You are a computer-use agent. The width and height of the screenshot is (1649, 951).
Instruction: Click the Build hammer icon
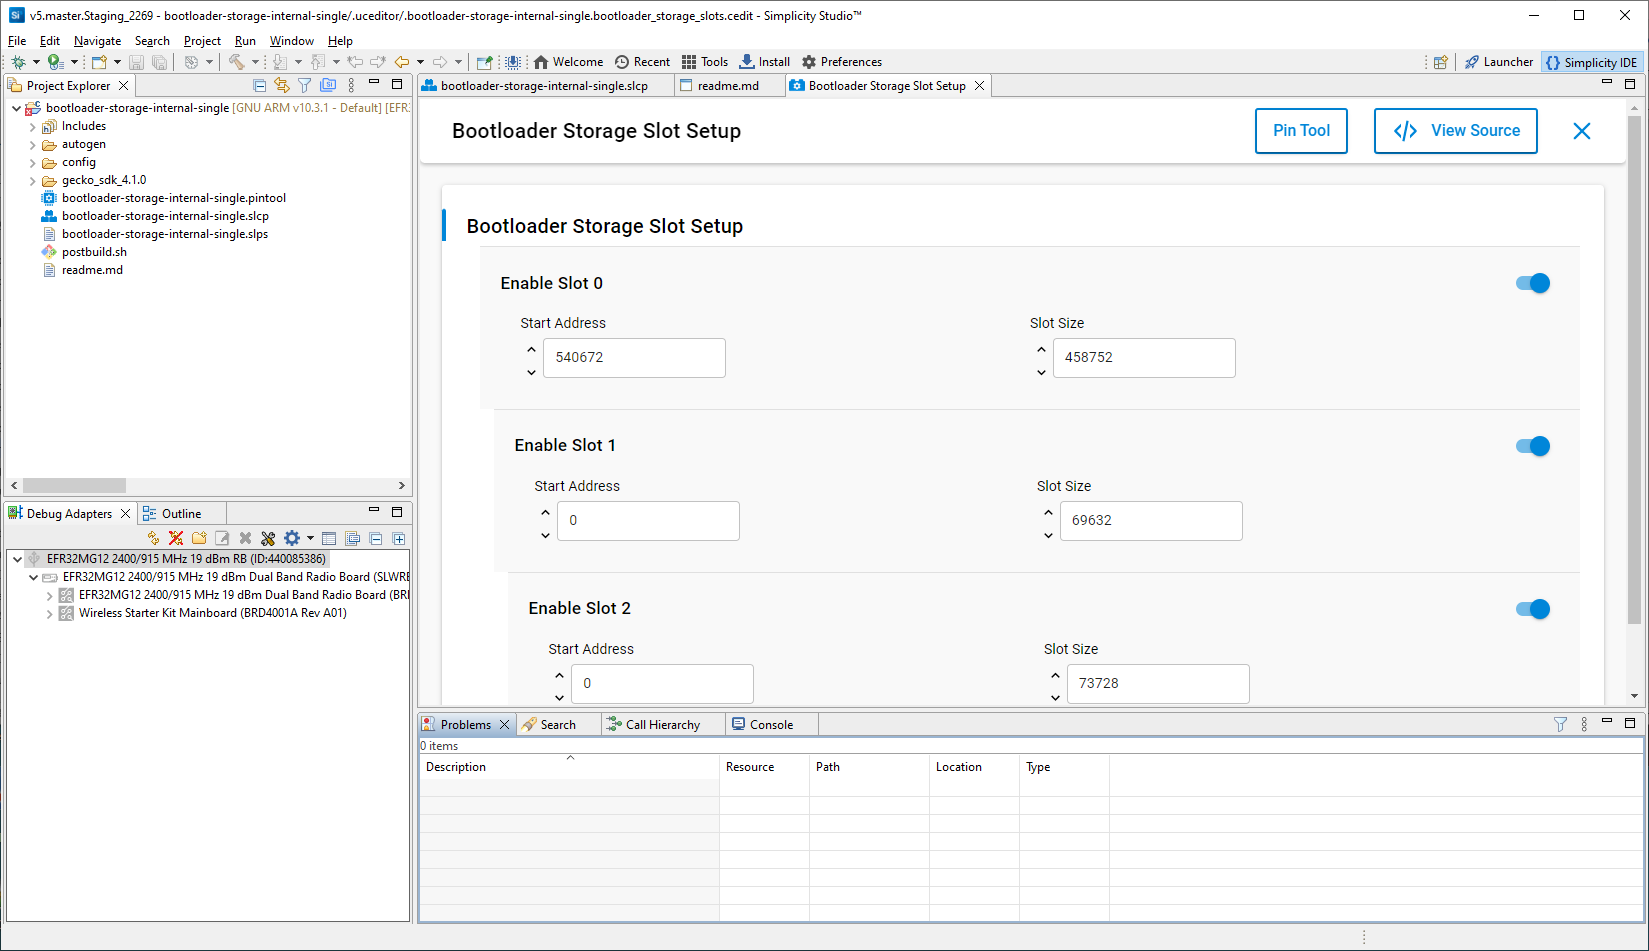pos(236,62)
